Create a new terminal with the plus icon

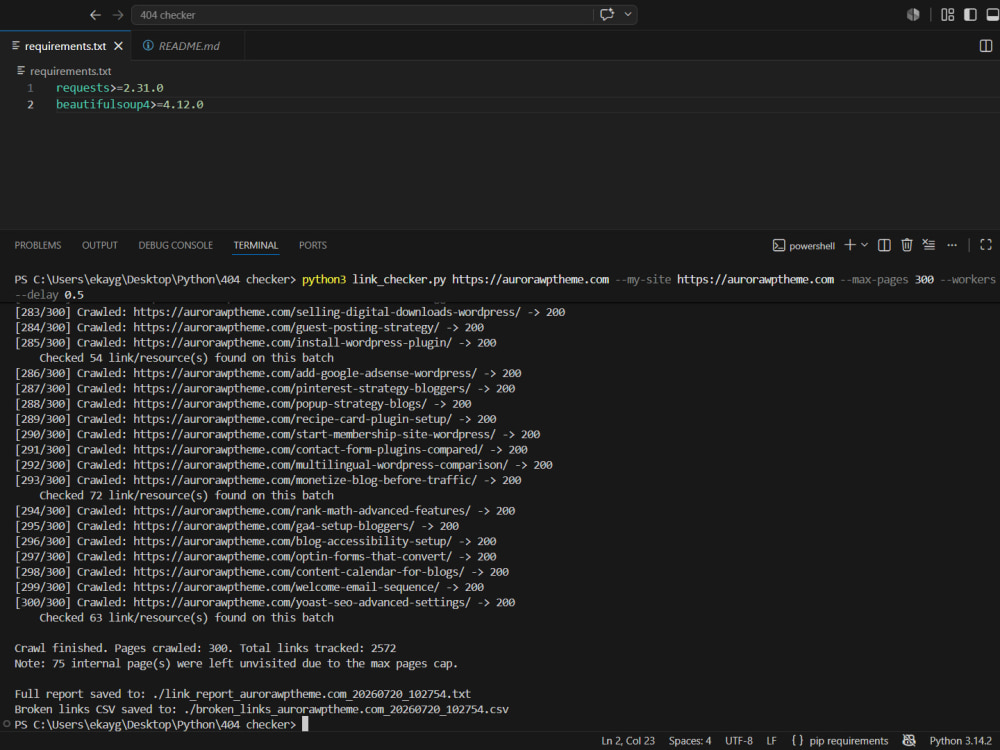click(x=849, y=245)
